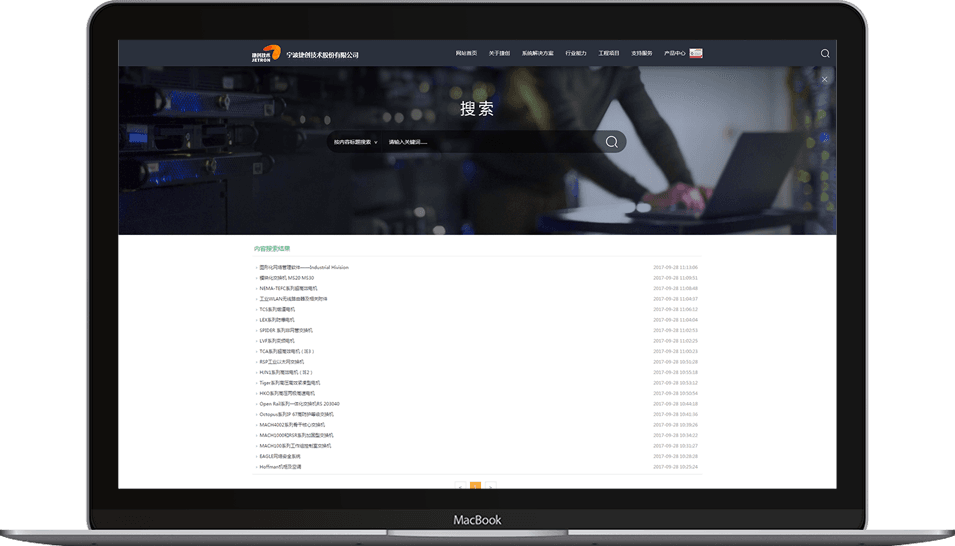Open 网站首页 in the navigation bar
The height and width of the screenshot is (546, 955).
click(466, 53)
